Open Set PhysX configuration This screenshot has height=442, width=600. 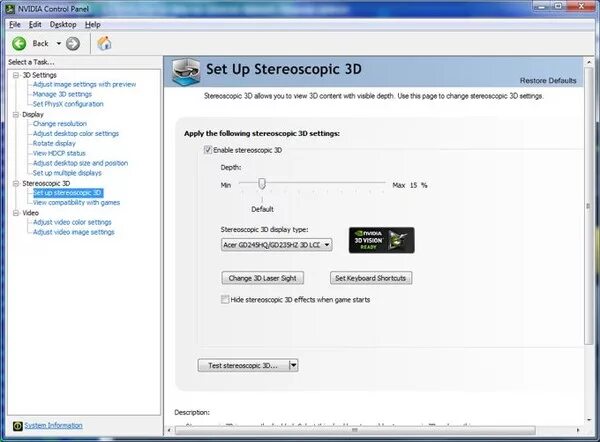tap(68, 104)
